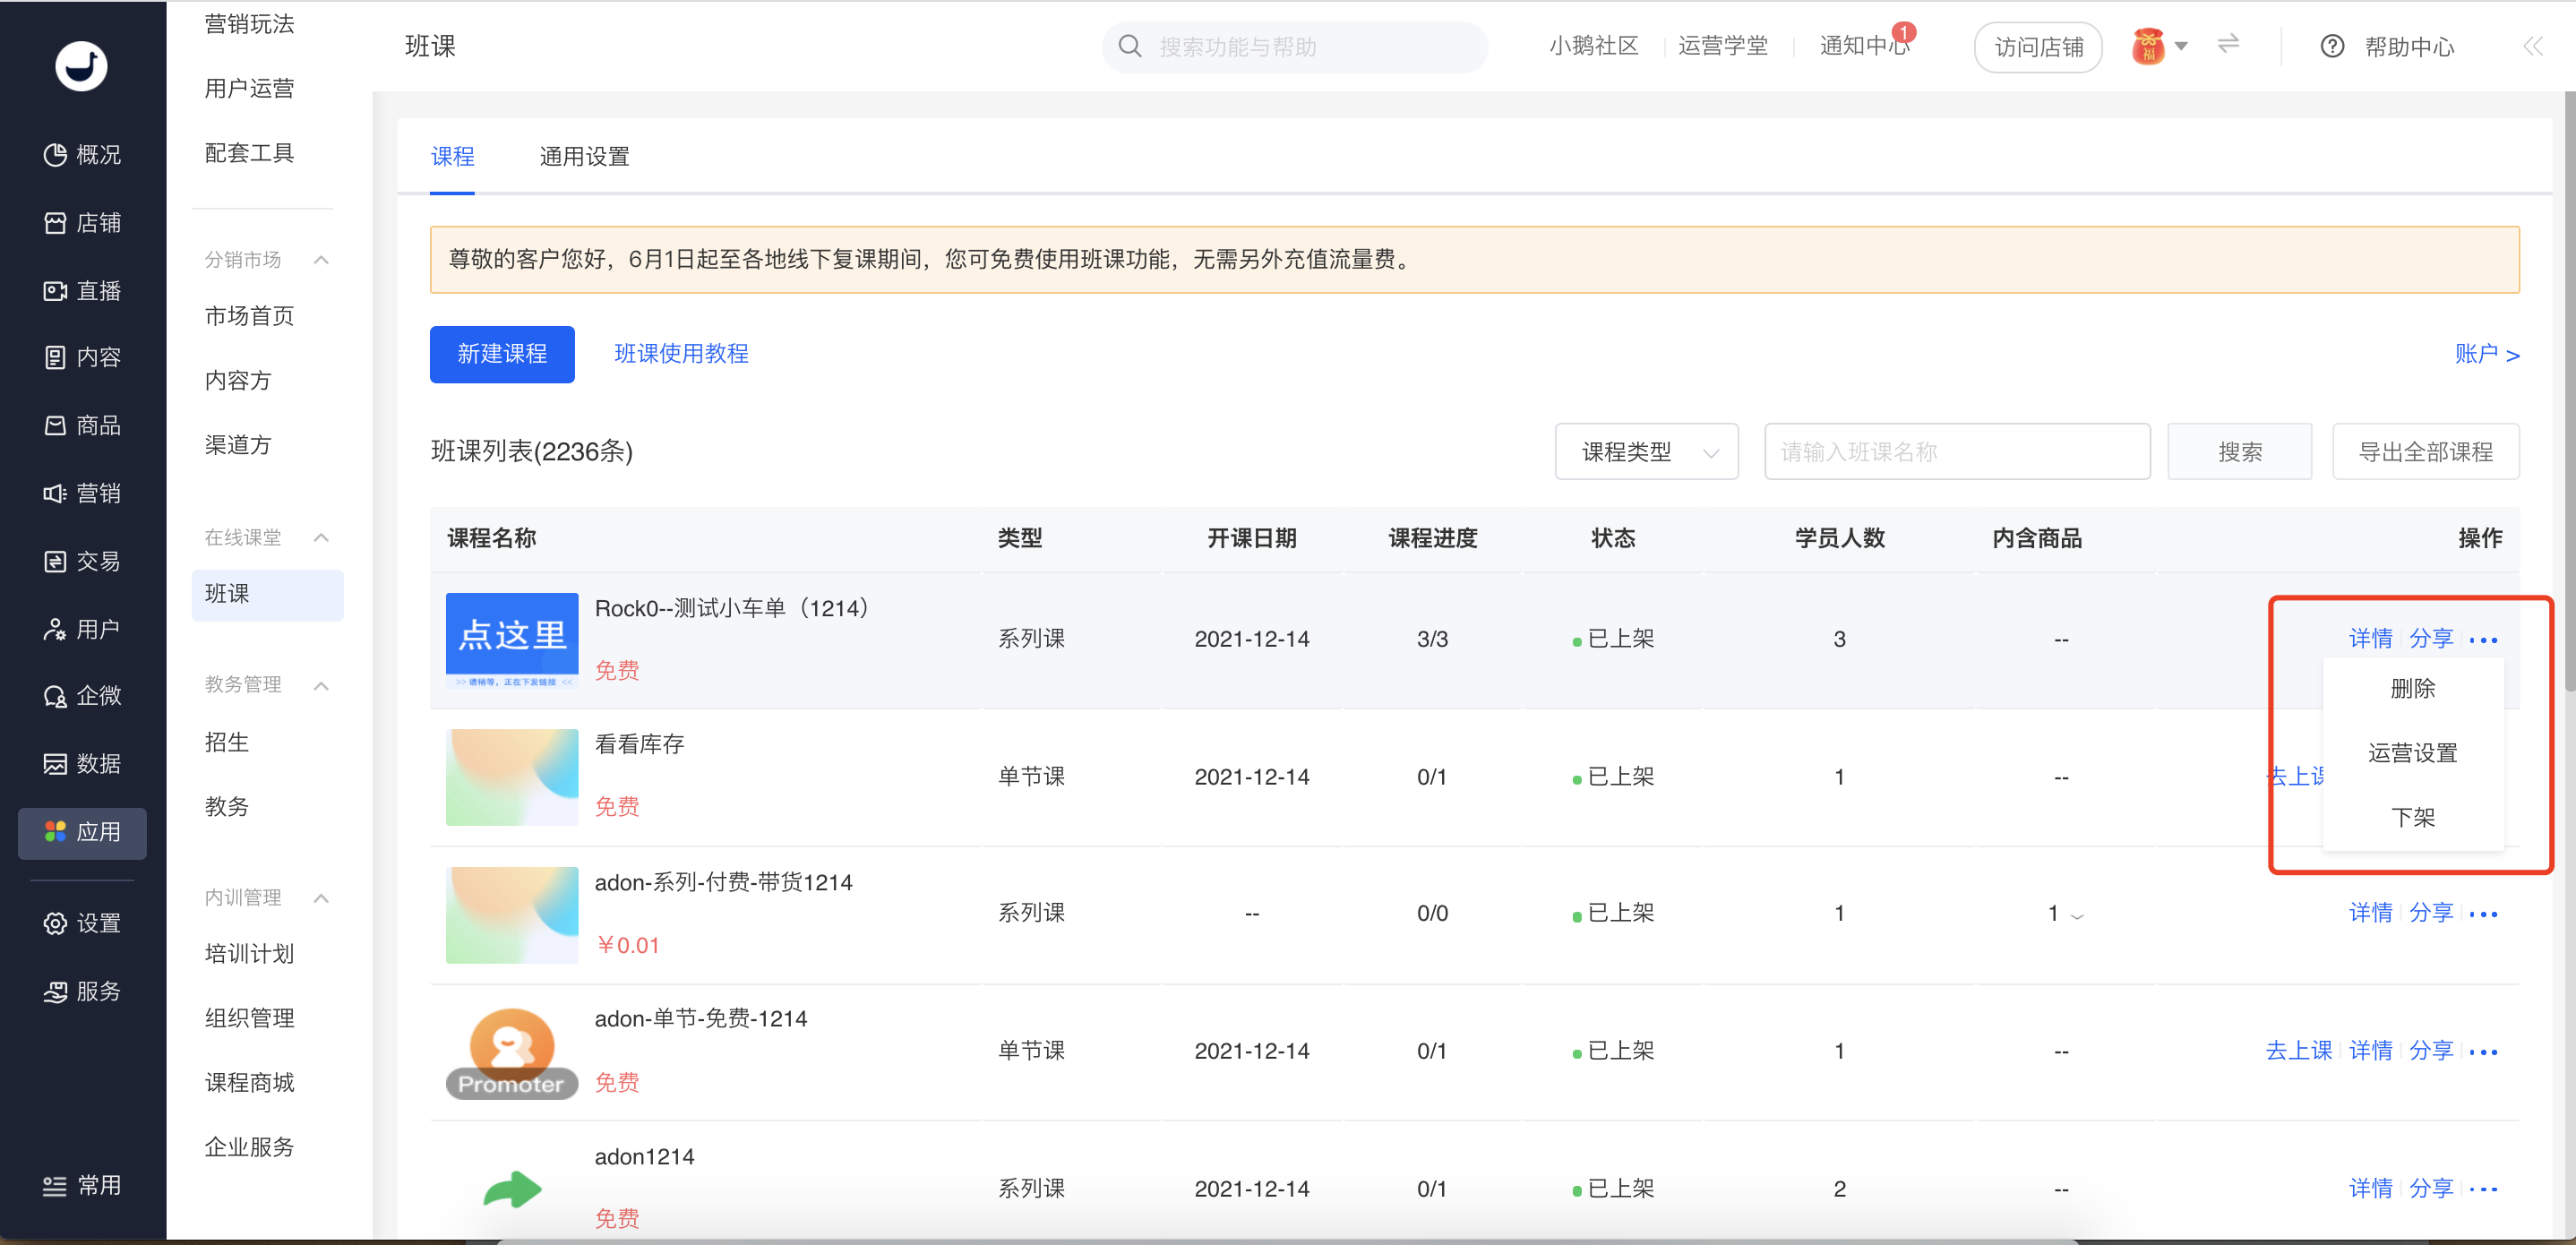Click the switch arrows icon in header
This screenshot has height=1245, width=2576.
click(2228, 44)
